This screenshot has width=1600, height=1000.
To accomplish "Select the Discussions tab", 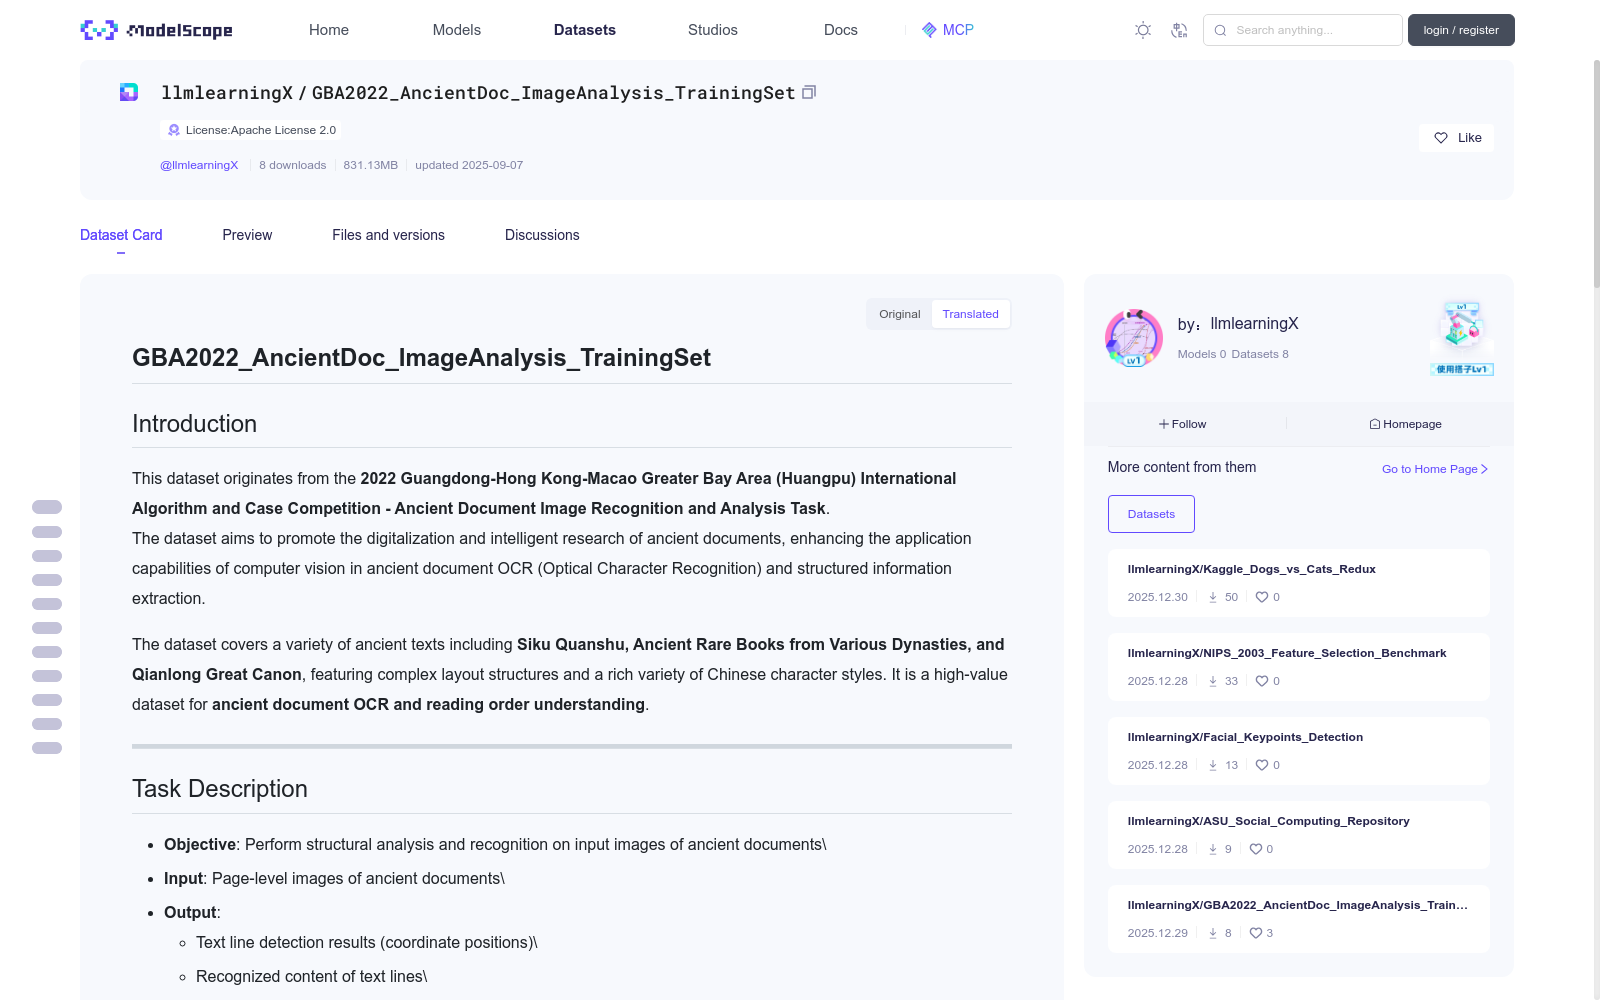I will tap(542, 235).
